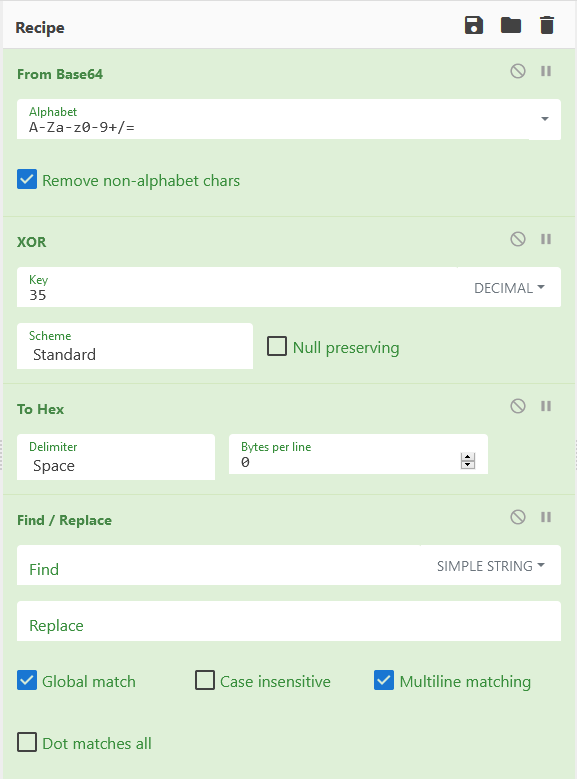Save the recipe with the floppy disk icon
Image resolution: width=577 pixels, height=779 pixels.
[x=474, y=25]
